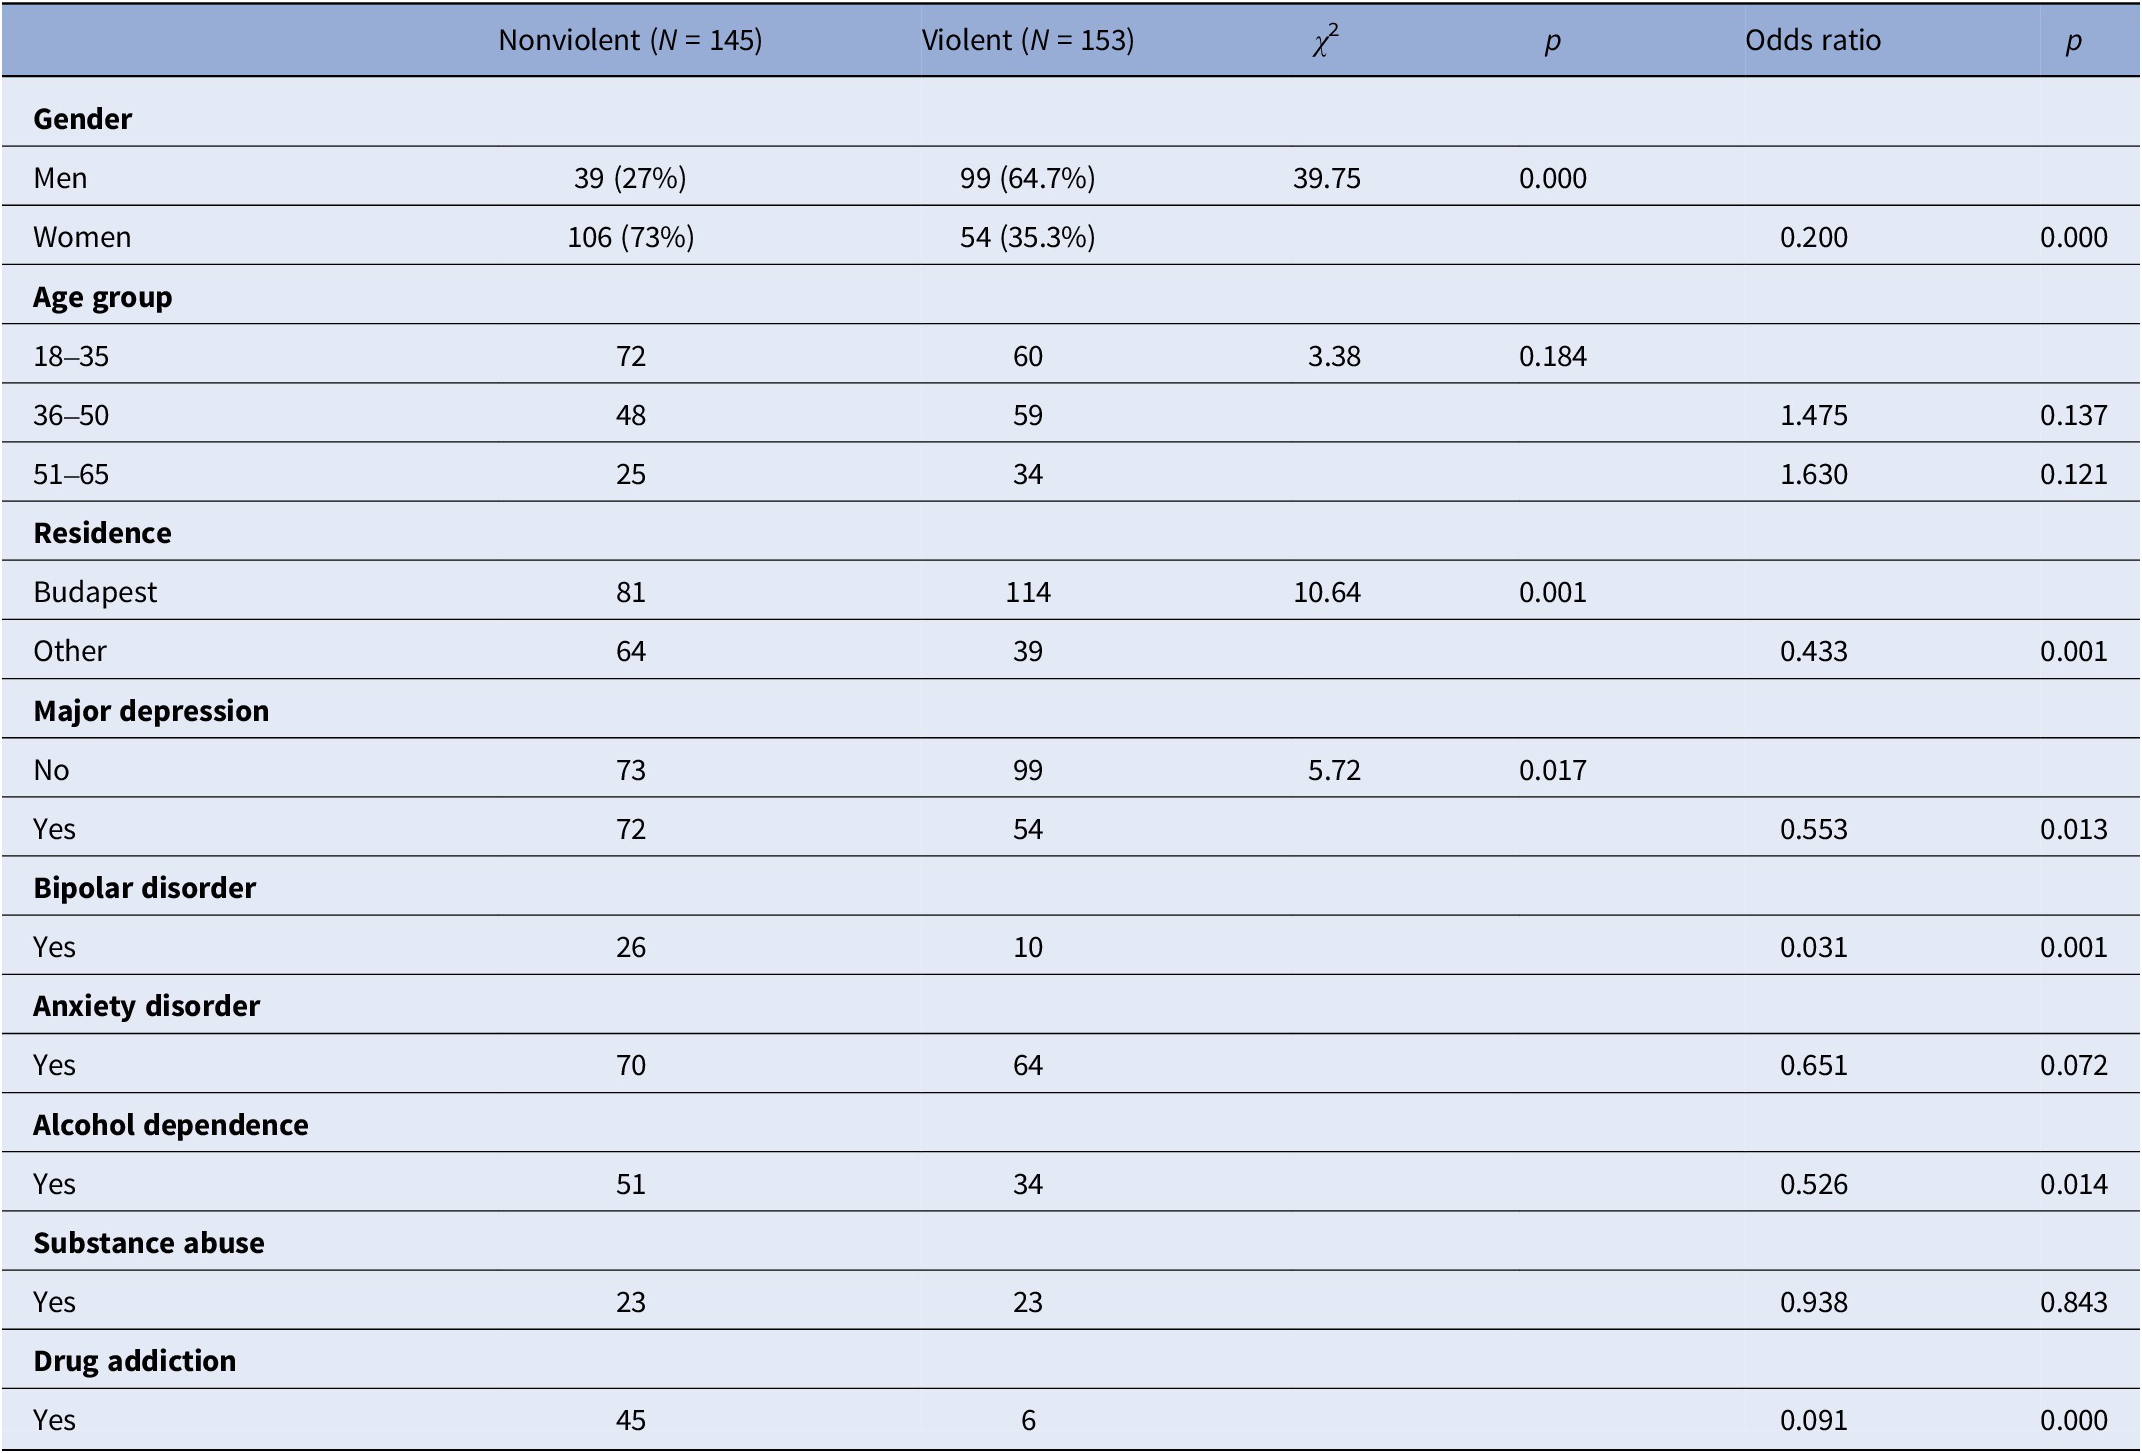The height and width of the screenshot is (1453, 2142).
Task: Click the Alcohol dependence section heading
Action: 170,1125
